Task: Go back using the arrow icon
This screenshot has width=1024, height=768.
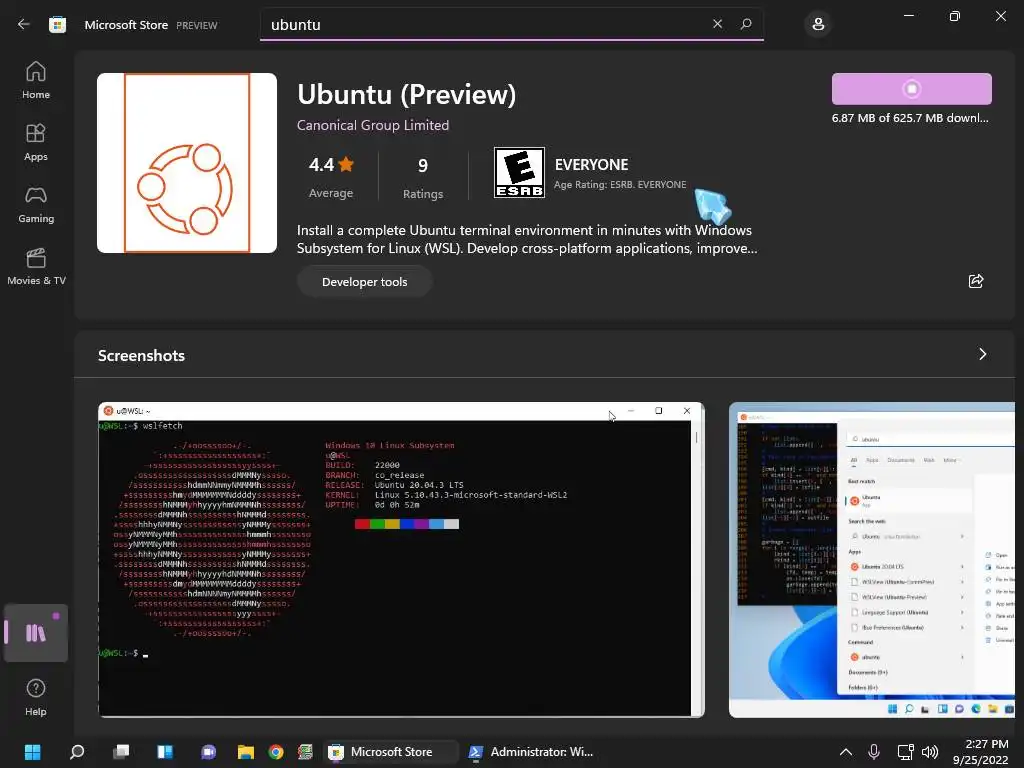Action: pos(24,24)
